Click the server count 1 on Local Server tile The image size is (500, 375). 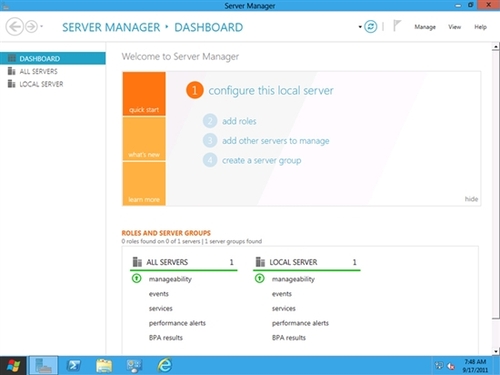[x=354, y=262]
